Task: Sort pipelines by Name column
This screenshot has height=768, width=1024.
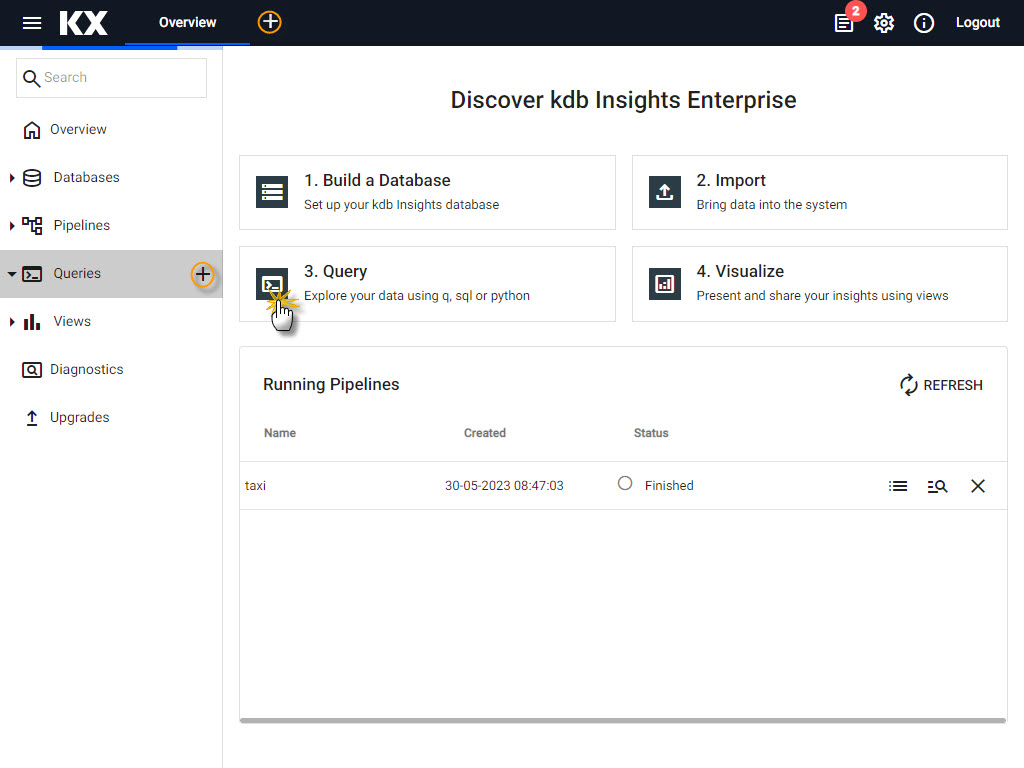Action: coord(280,433)
